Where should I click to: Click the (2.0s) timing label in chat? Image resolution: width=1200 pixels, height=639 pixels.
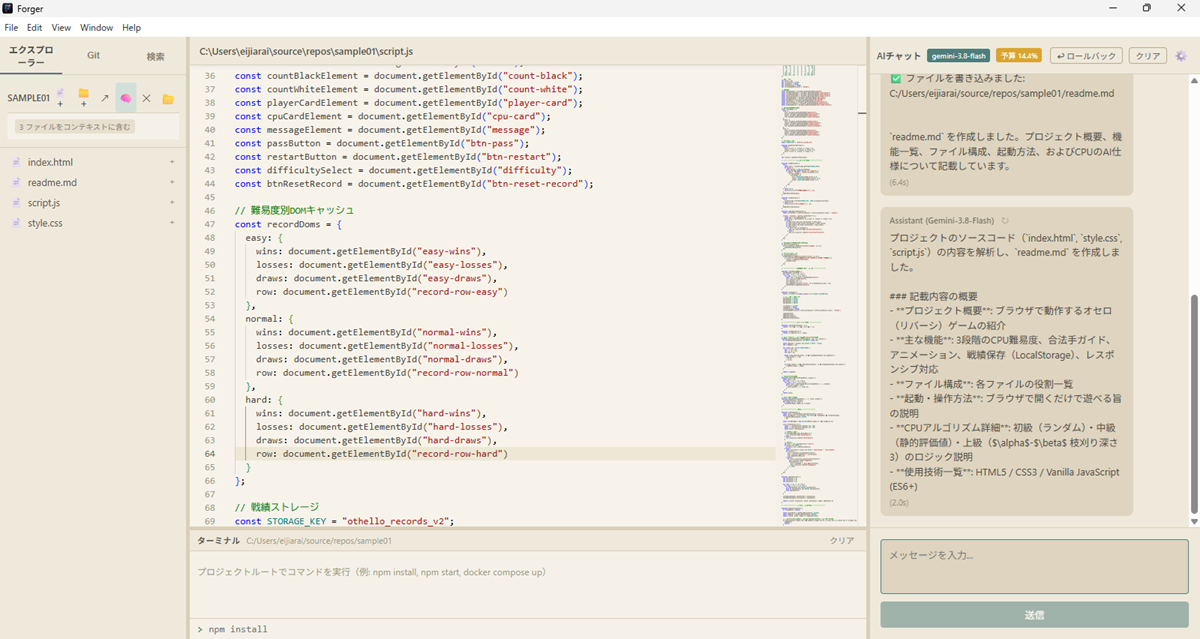click(x=899, y=502)
